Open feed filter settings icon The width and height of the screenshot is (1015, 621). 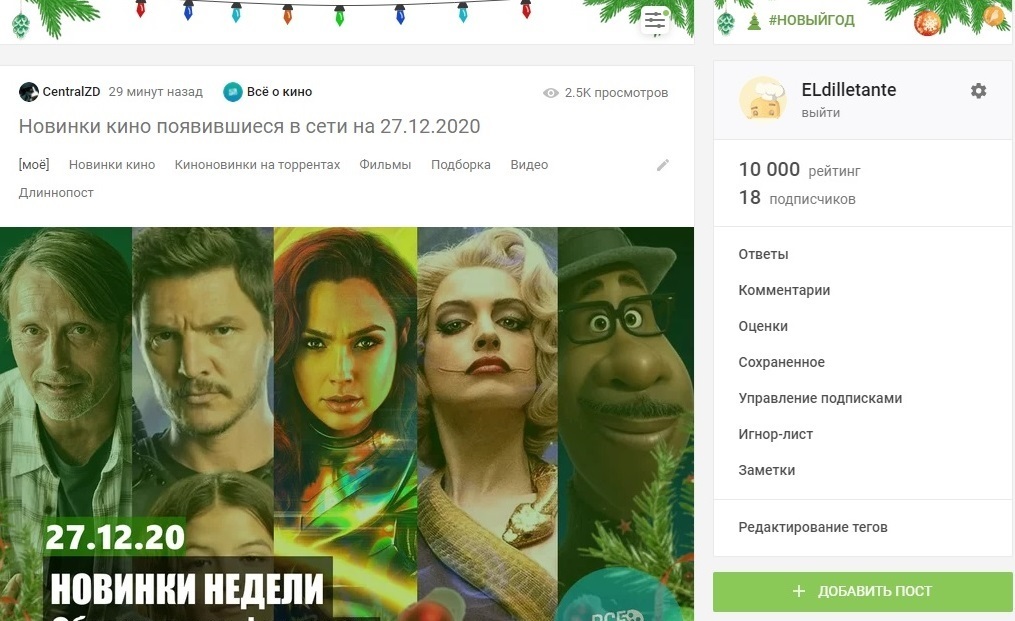pyautogui.click(x=654, y=21)
